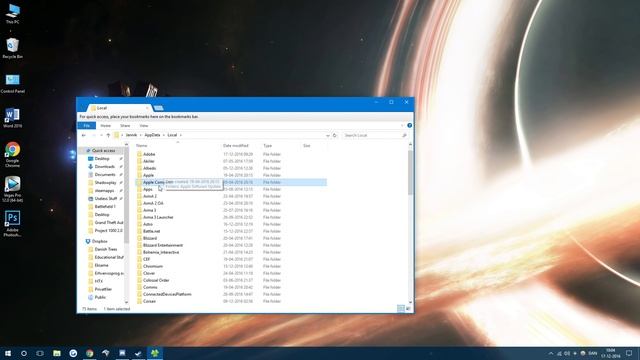The height and width of the screenshot is (360, 640).
Task: Select the Battle.net folder
Action: coord(151,231)
